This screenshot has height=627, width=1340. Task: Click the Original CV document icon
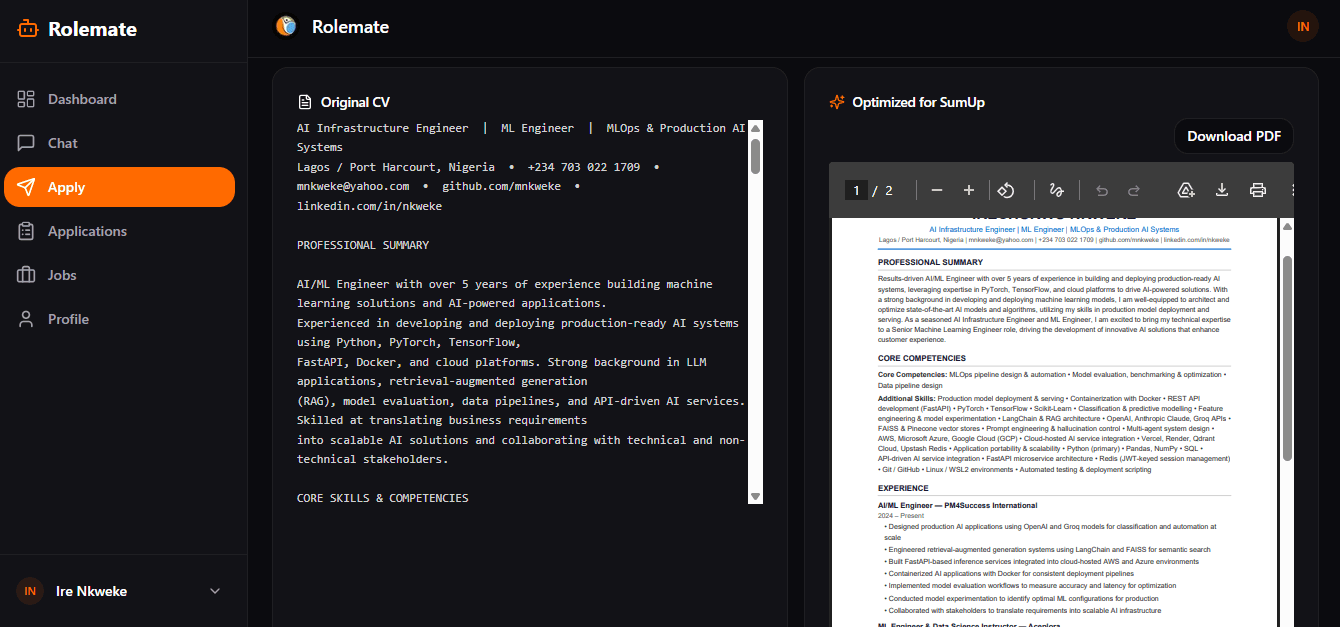click(x=305, y=102)
